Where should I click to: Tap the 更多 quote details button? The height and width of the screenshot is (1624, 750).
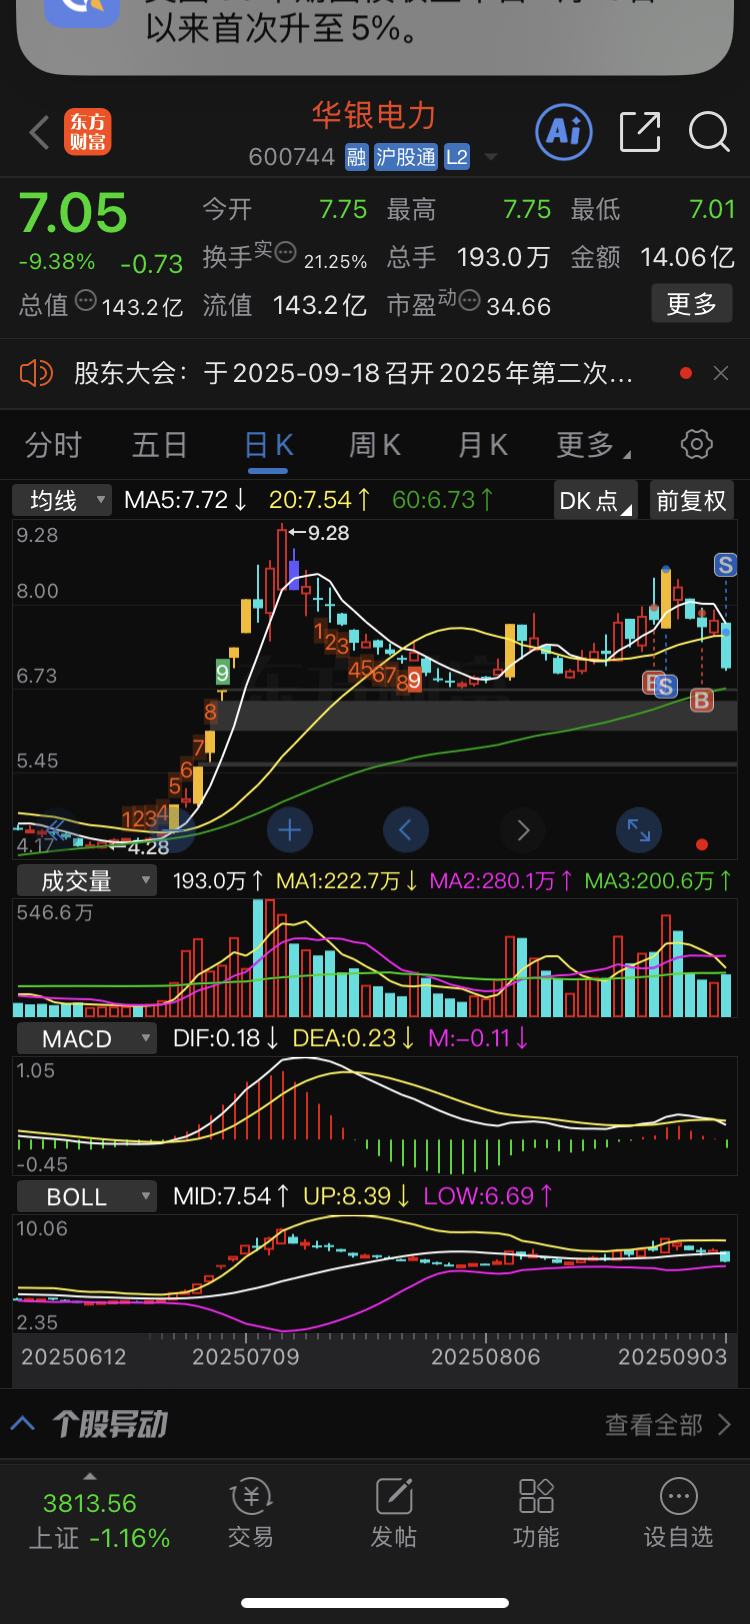point(692,304)
